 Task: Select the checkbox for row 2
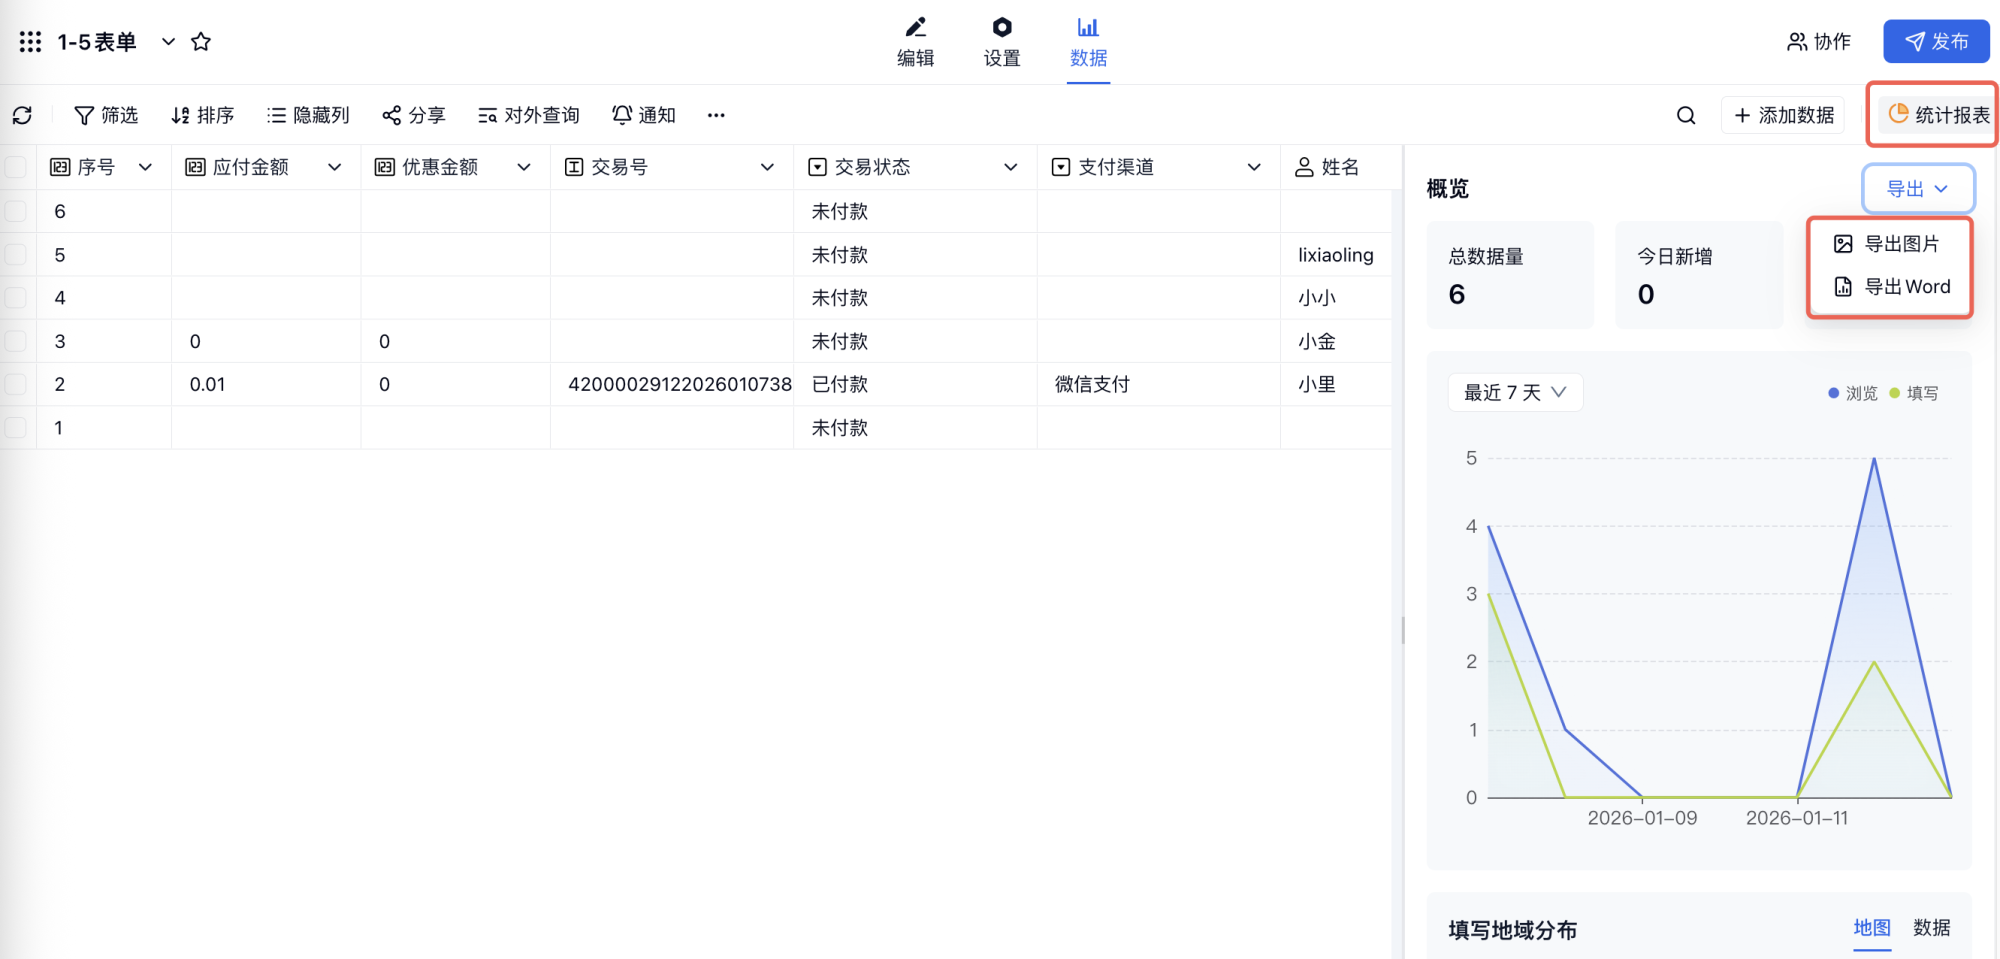[x=16, y=384]
